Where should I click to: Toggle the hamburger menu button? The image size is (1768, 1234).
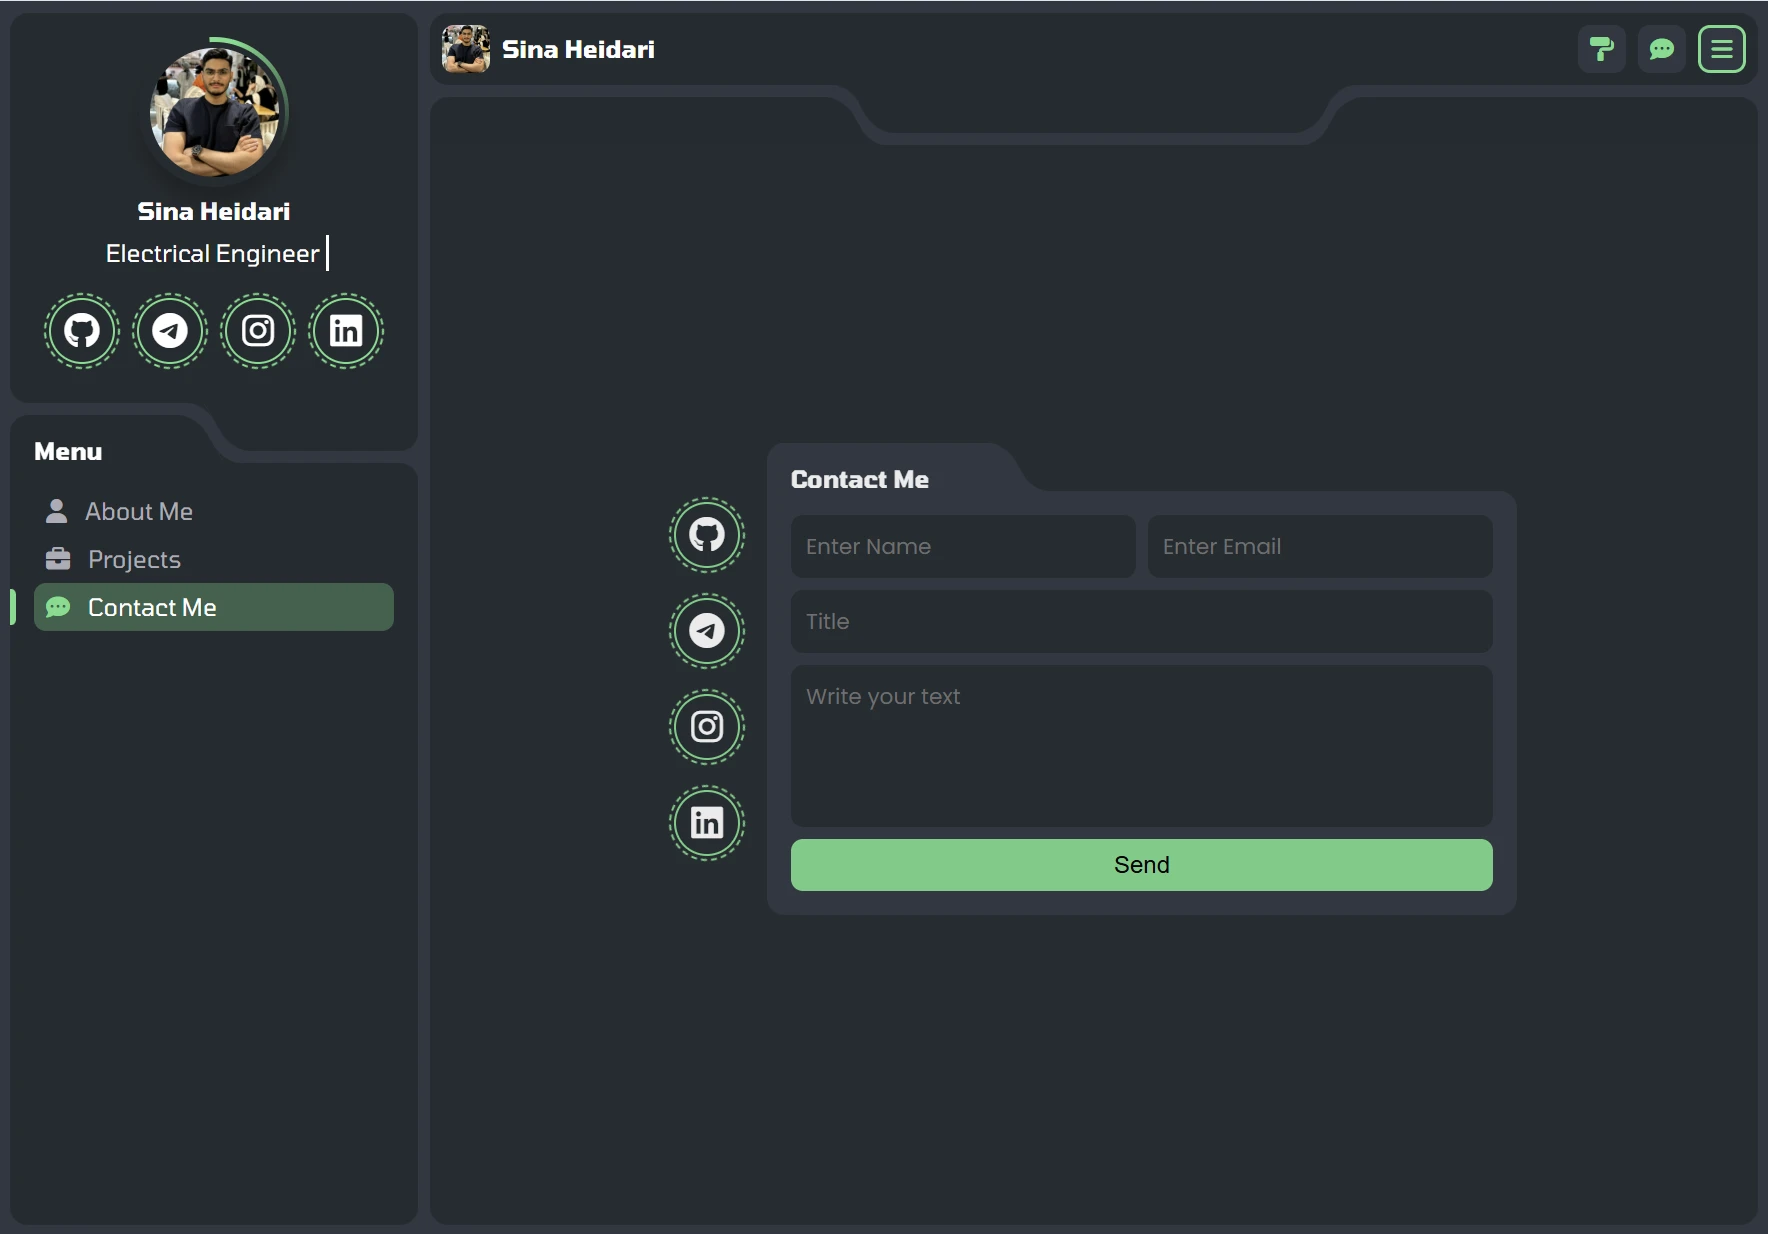[x=1722, y=49]
